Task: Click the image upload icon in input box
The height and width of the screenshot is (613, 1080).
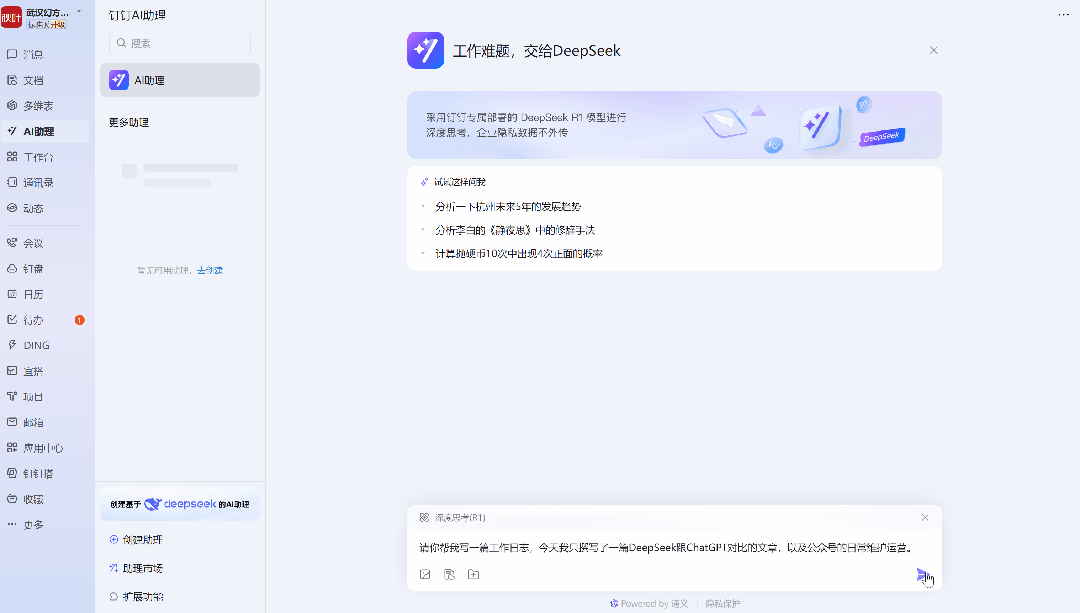Action: (425, 574)
